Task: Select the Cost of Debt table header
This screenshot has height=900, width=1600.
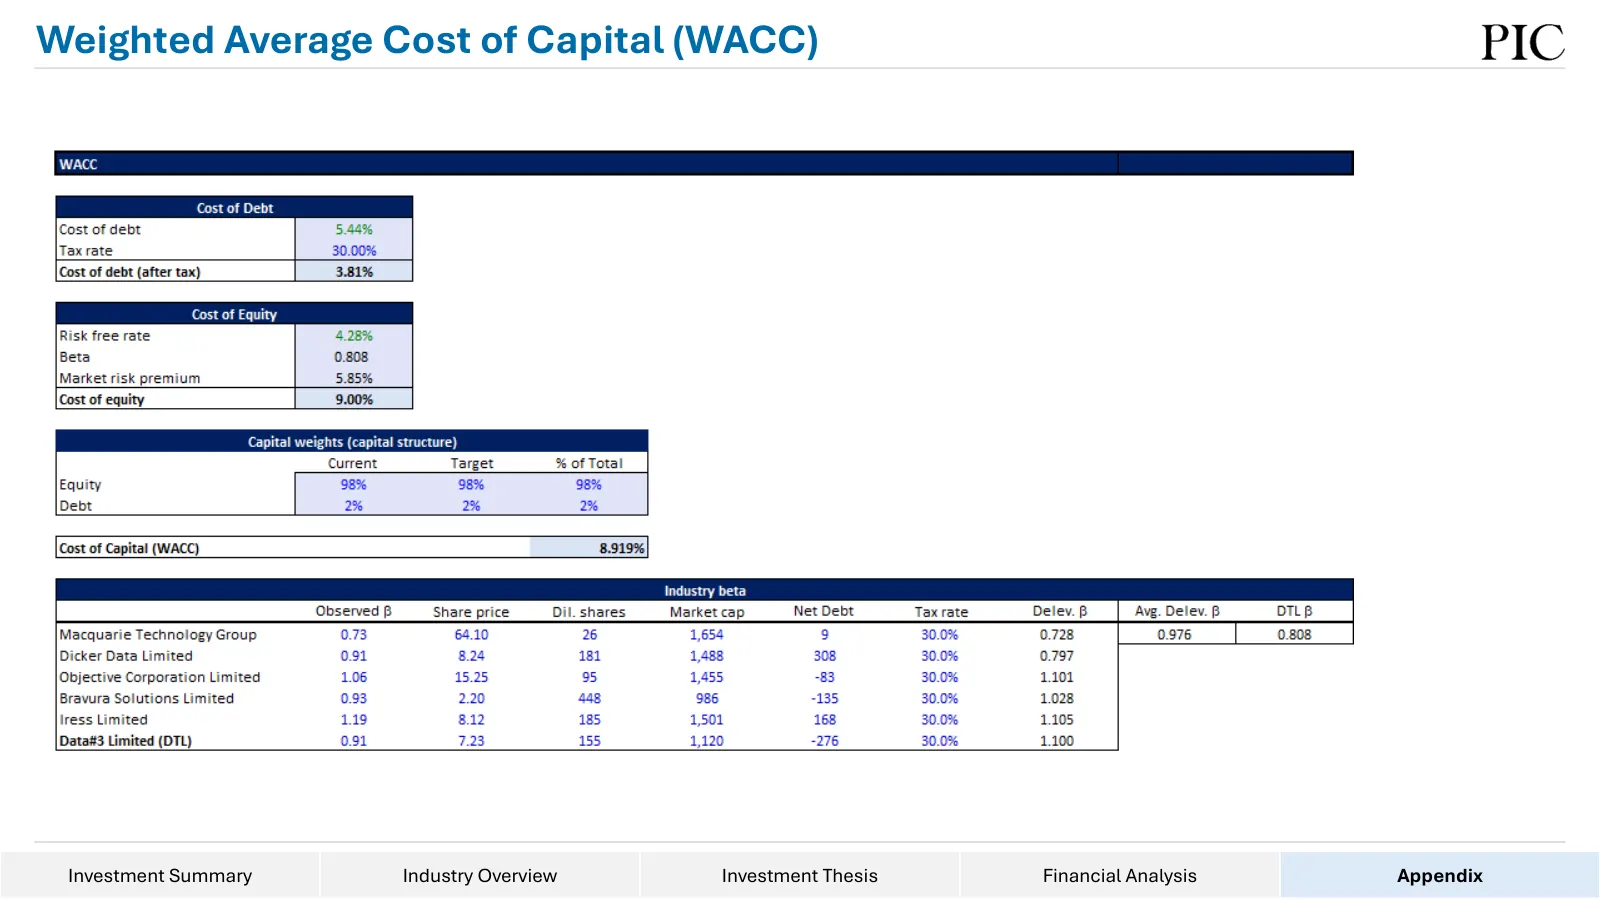Action: pos(234,208)
